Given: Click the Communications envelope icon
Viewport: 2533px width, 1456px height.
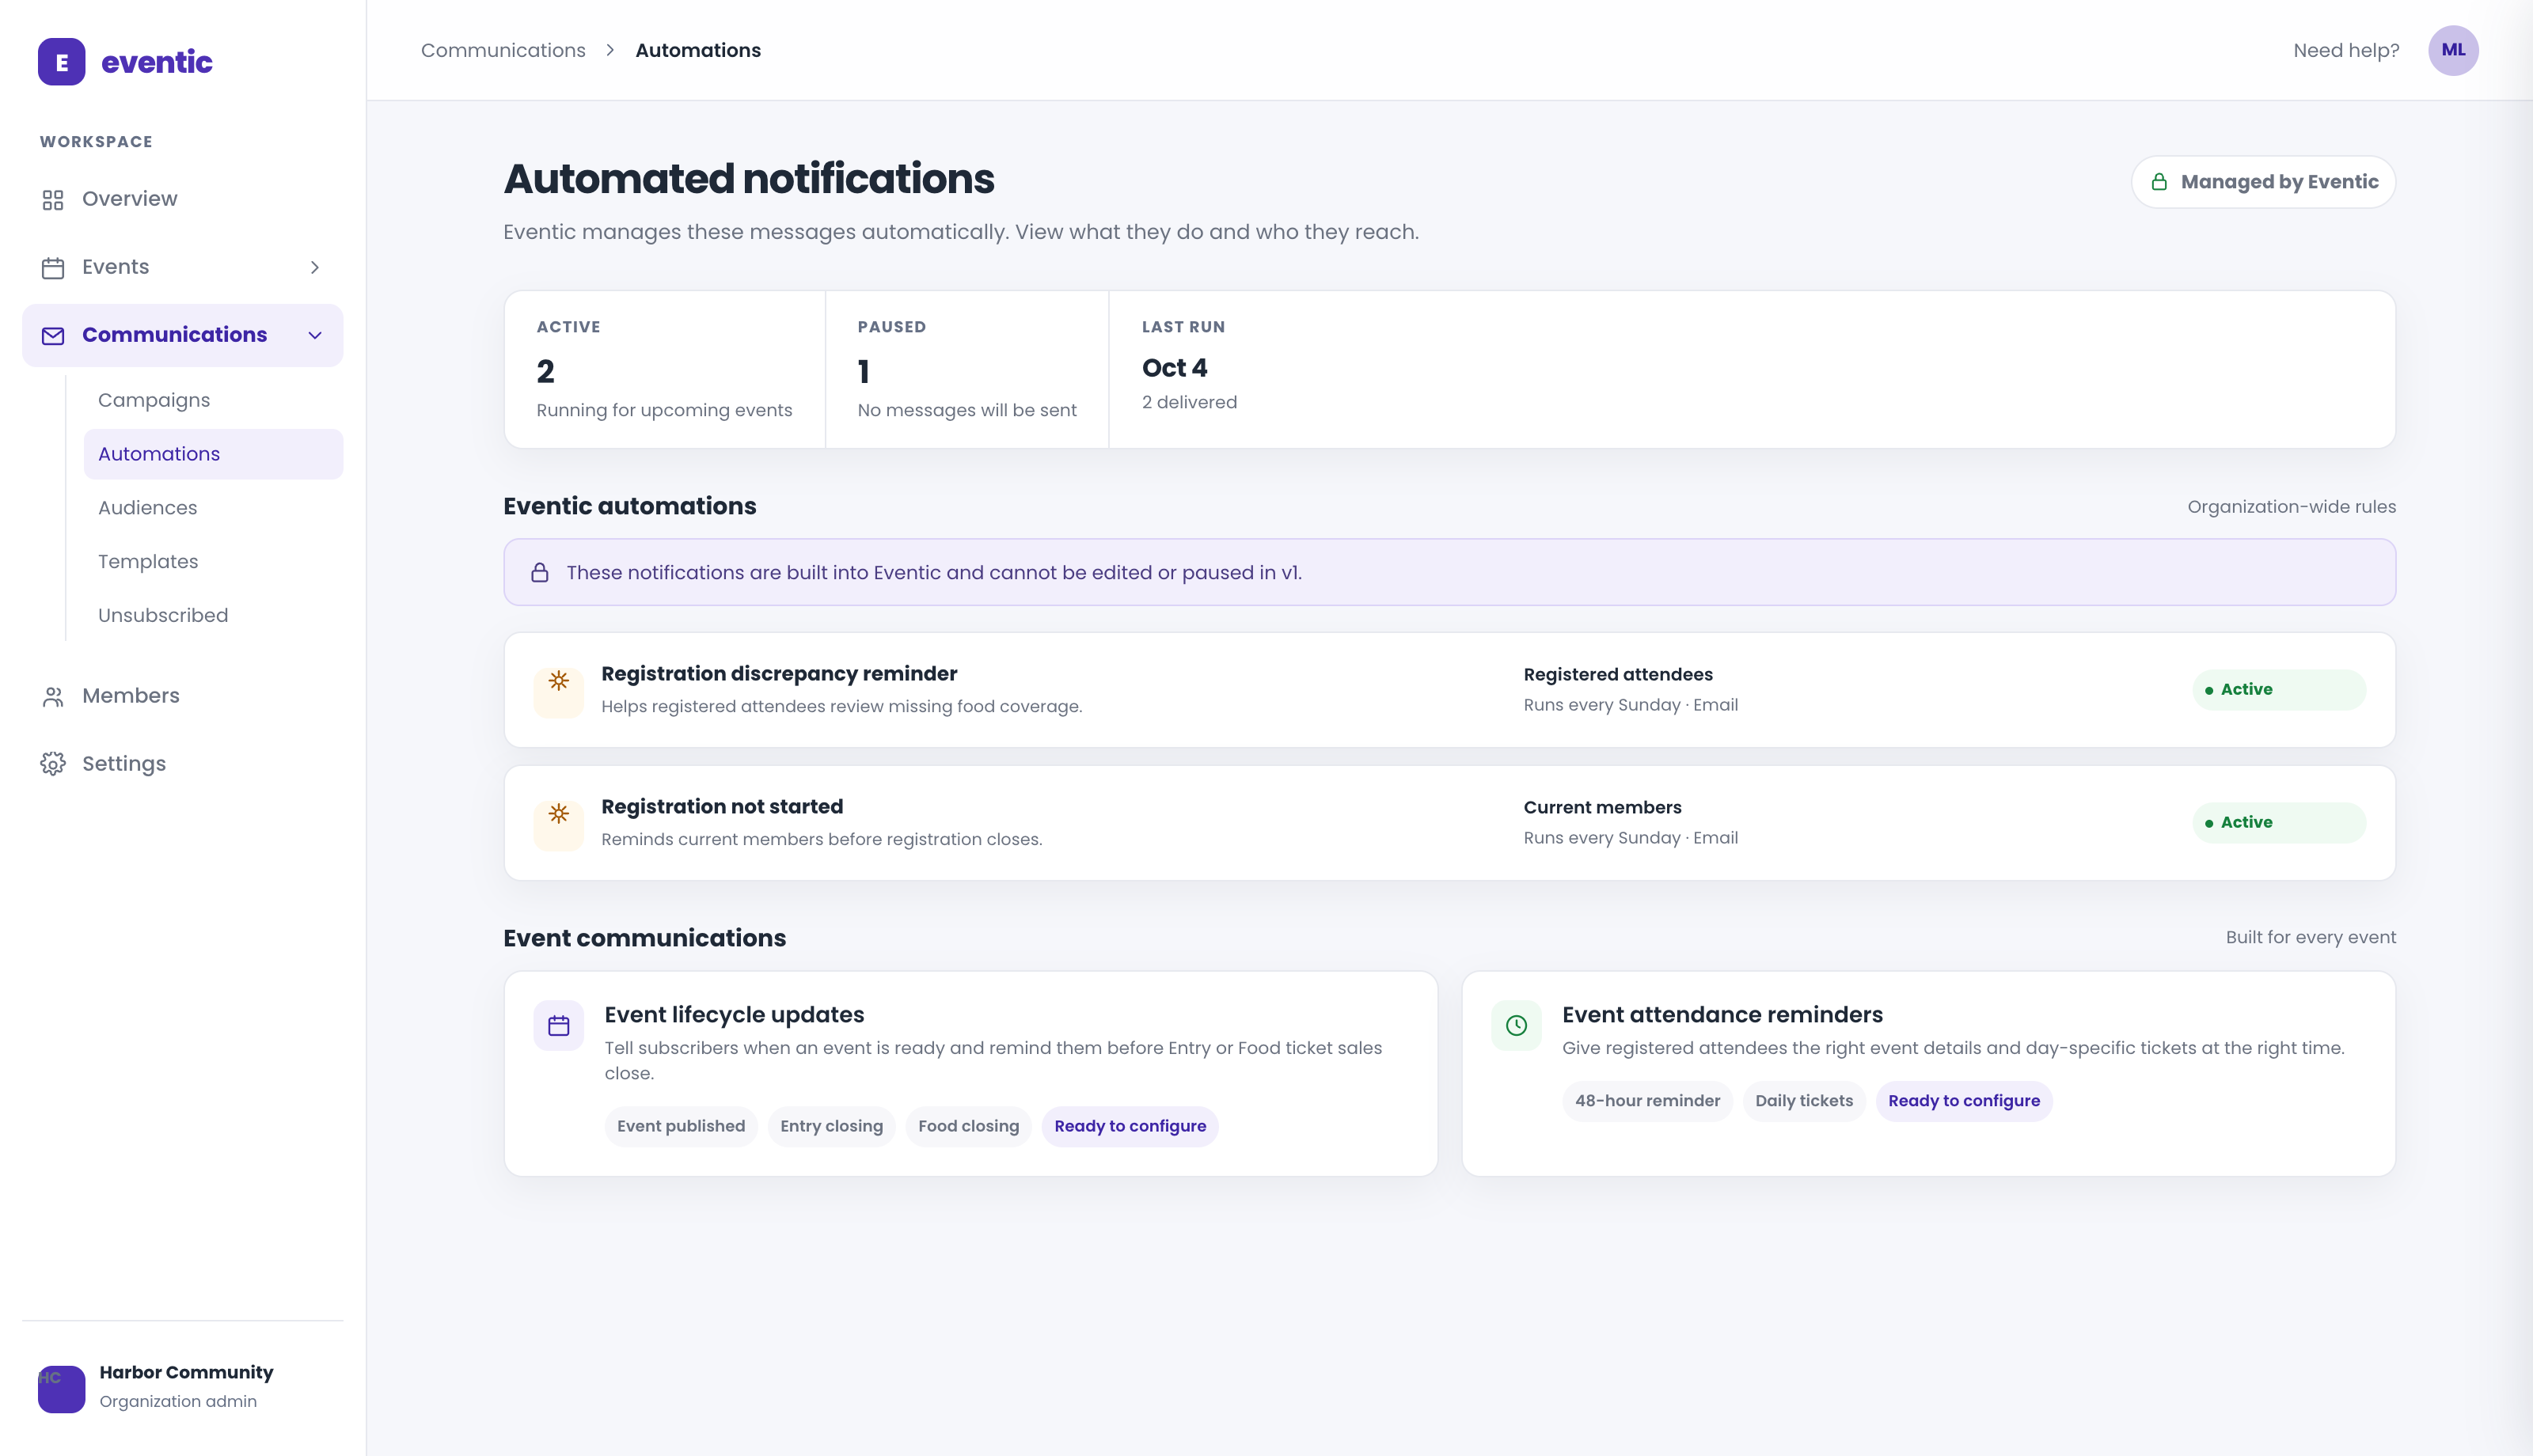Looking at the screenshot, I should pos(53,336).
